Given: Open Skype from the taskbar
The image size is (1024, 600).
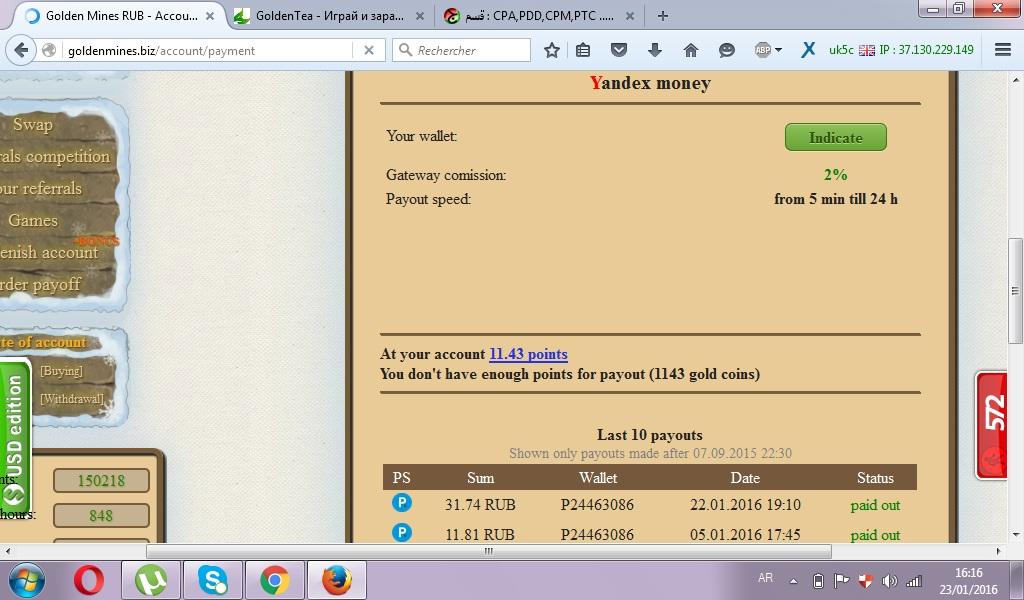Looking at the screenshot, I should pyautogui.click(x=213, y=580).
